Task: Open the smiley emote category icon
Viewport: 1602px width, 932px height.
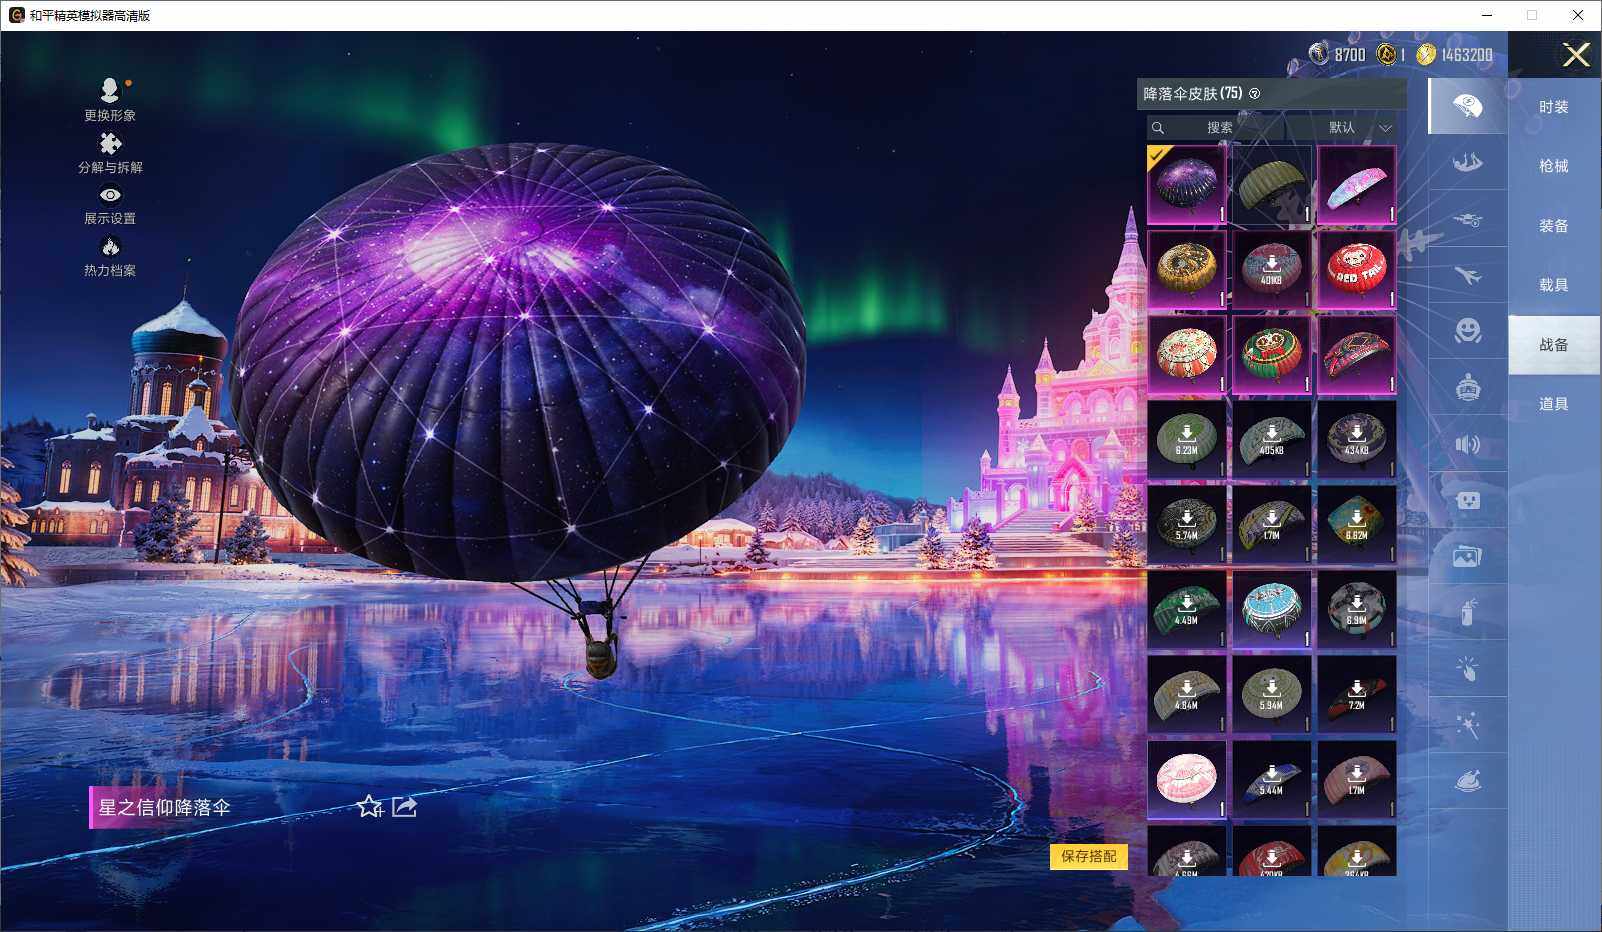Action: tap(1467, 331)
